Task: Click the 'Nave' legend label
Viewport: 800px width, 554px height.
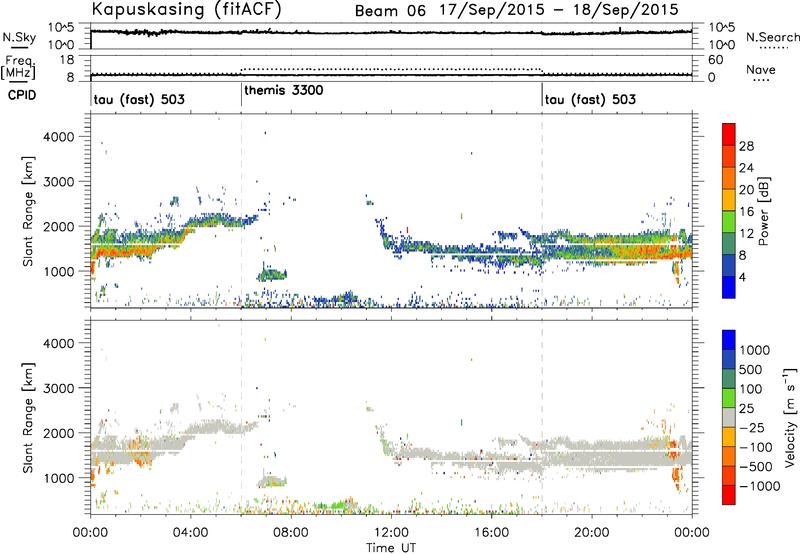Action: (761, 69)
